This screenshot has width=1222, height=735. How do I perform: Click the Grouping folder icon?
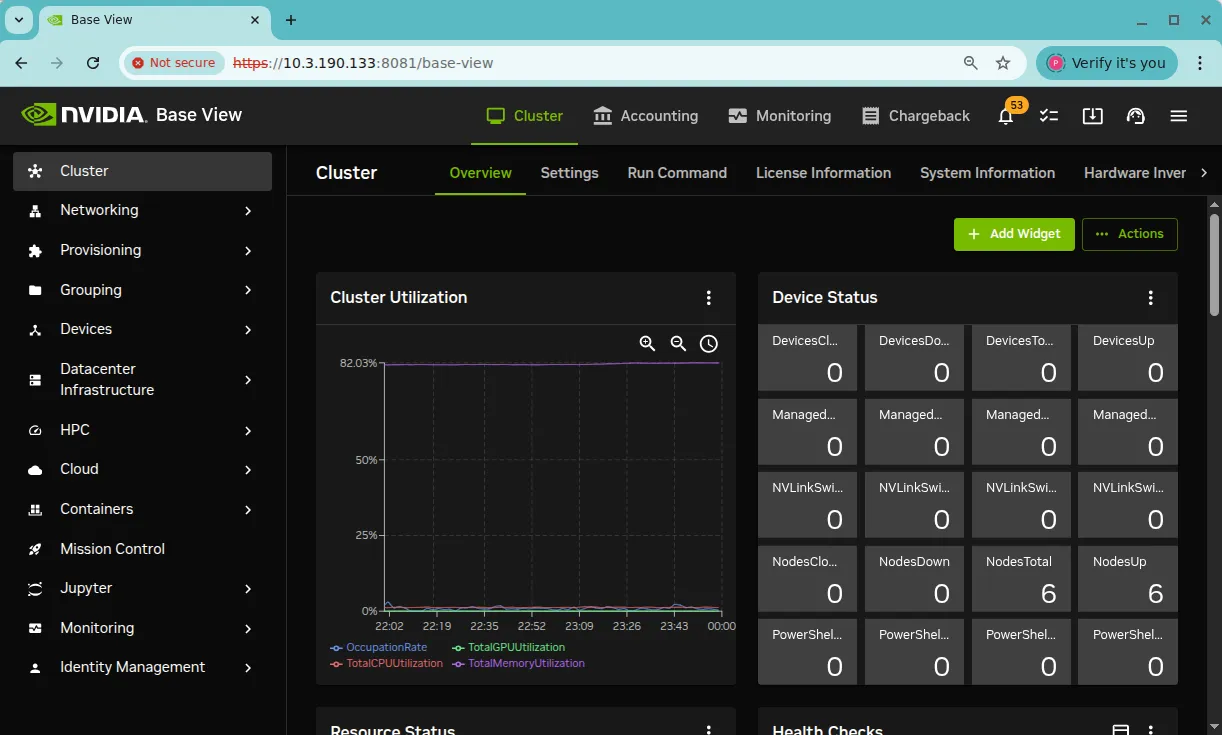click(x=36, y=290)
